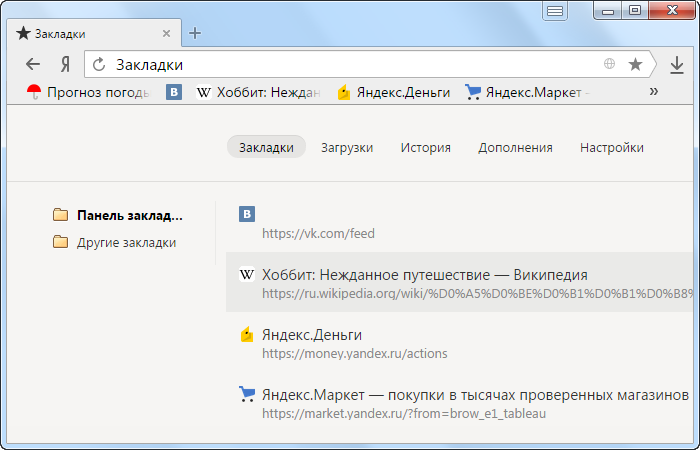Open the browser menu with the hamburger icon

coord(555,11)
